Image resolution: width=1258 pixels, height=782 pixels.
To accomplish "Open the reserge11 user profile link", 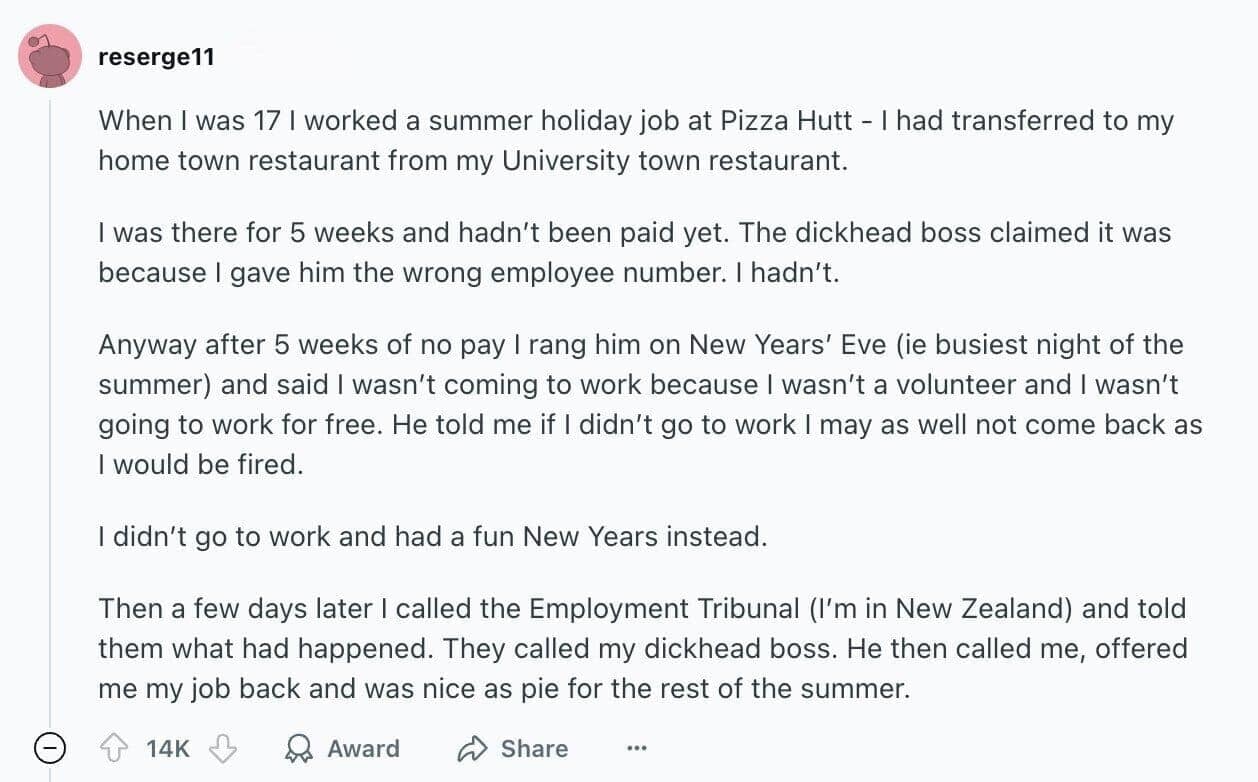I will point(156,57).
